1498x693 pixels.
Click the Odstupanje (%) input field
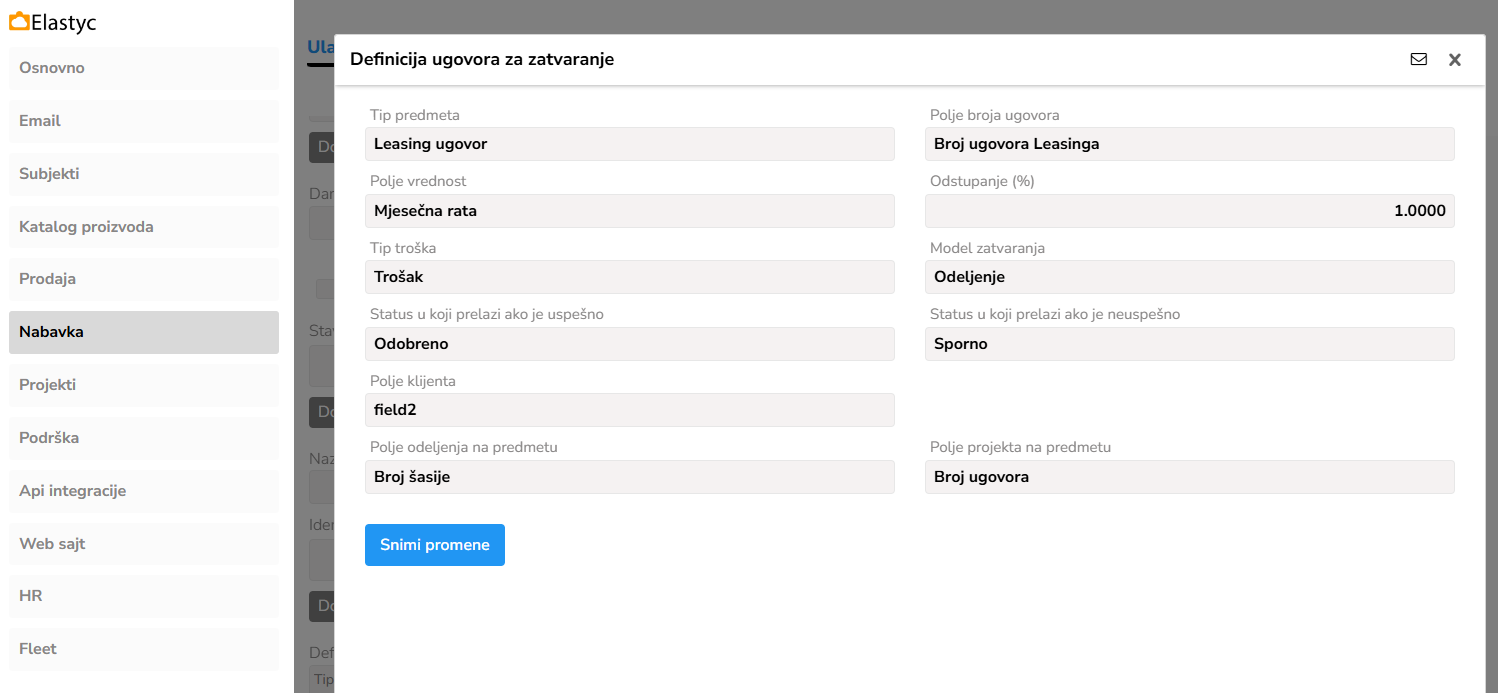click(x=1189, y=211)
